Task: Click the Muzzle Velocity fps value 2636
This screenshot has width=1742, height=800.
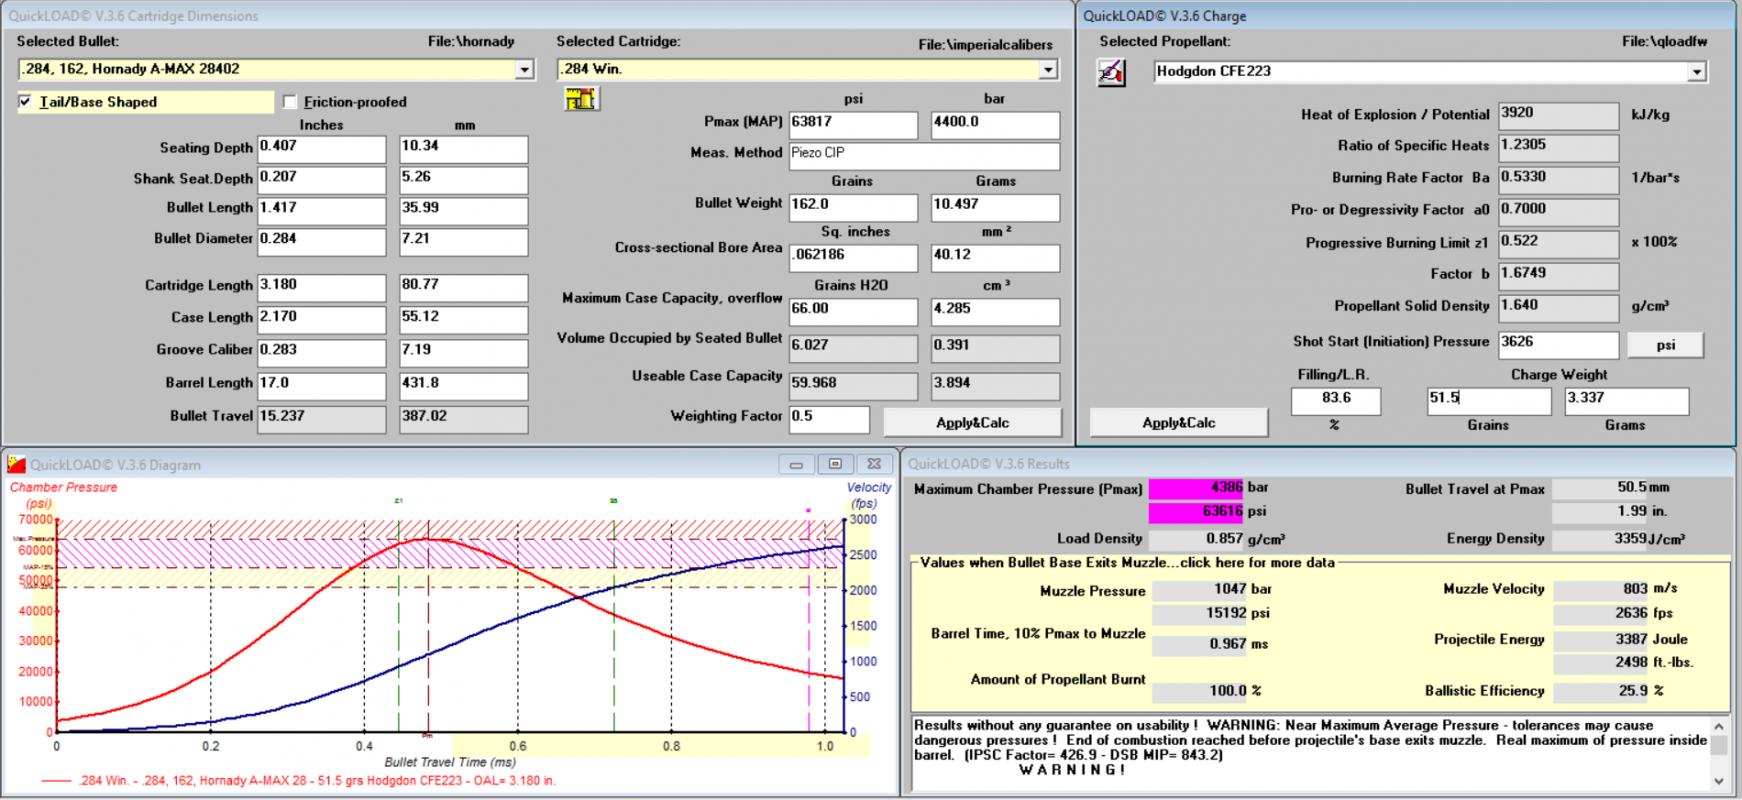Action: click(x=1601, y=613)
